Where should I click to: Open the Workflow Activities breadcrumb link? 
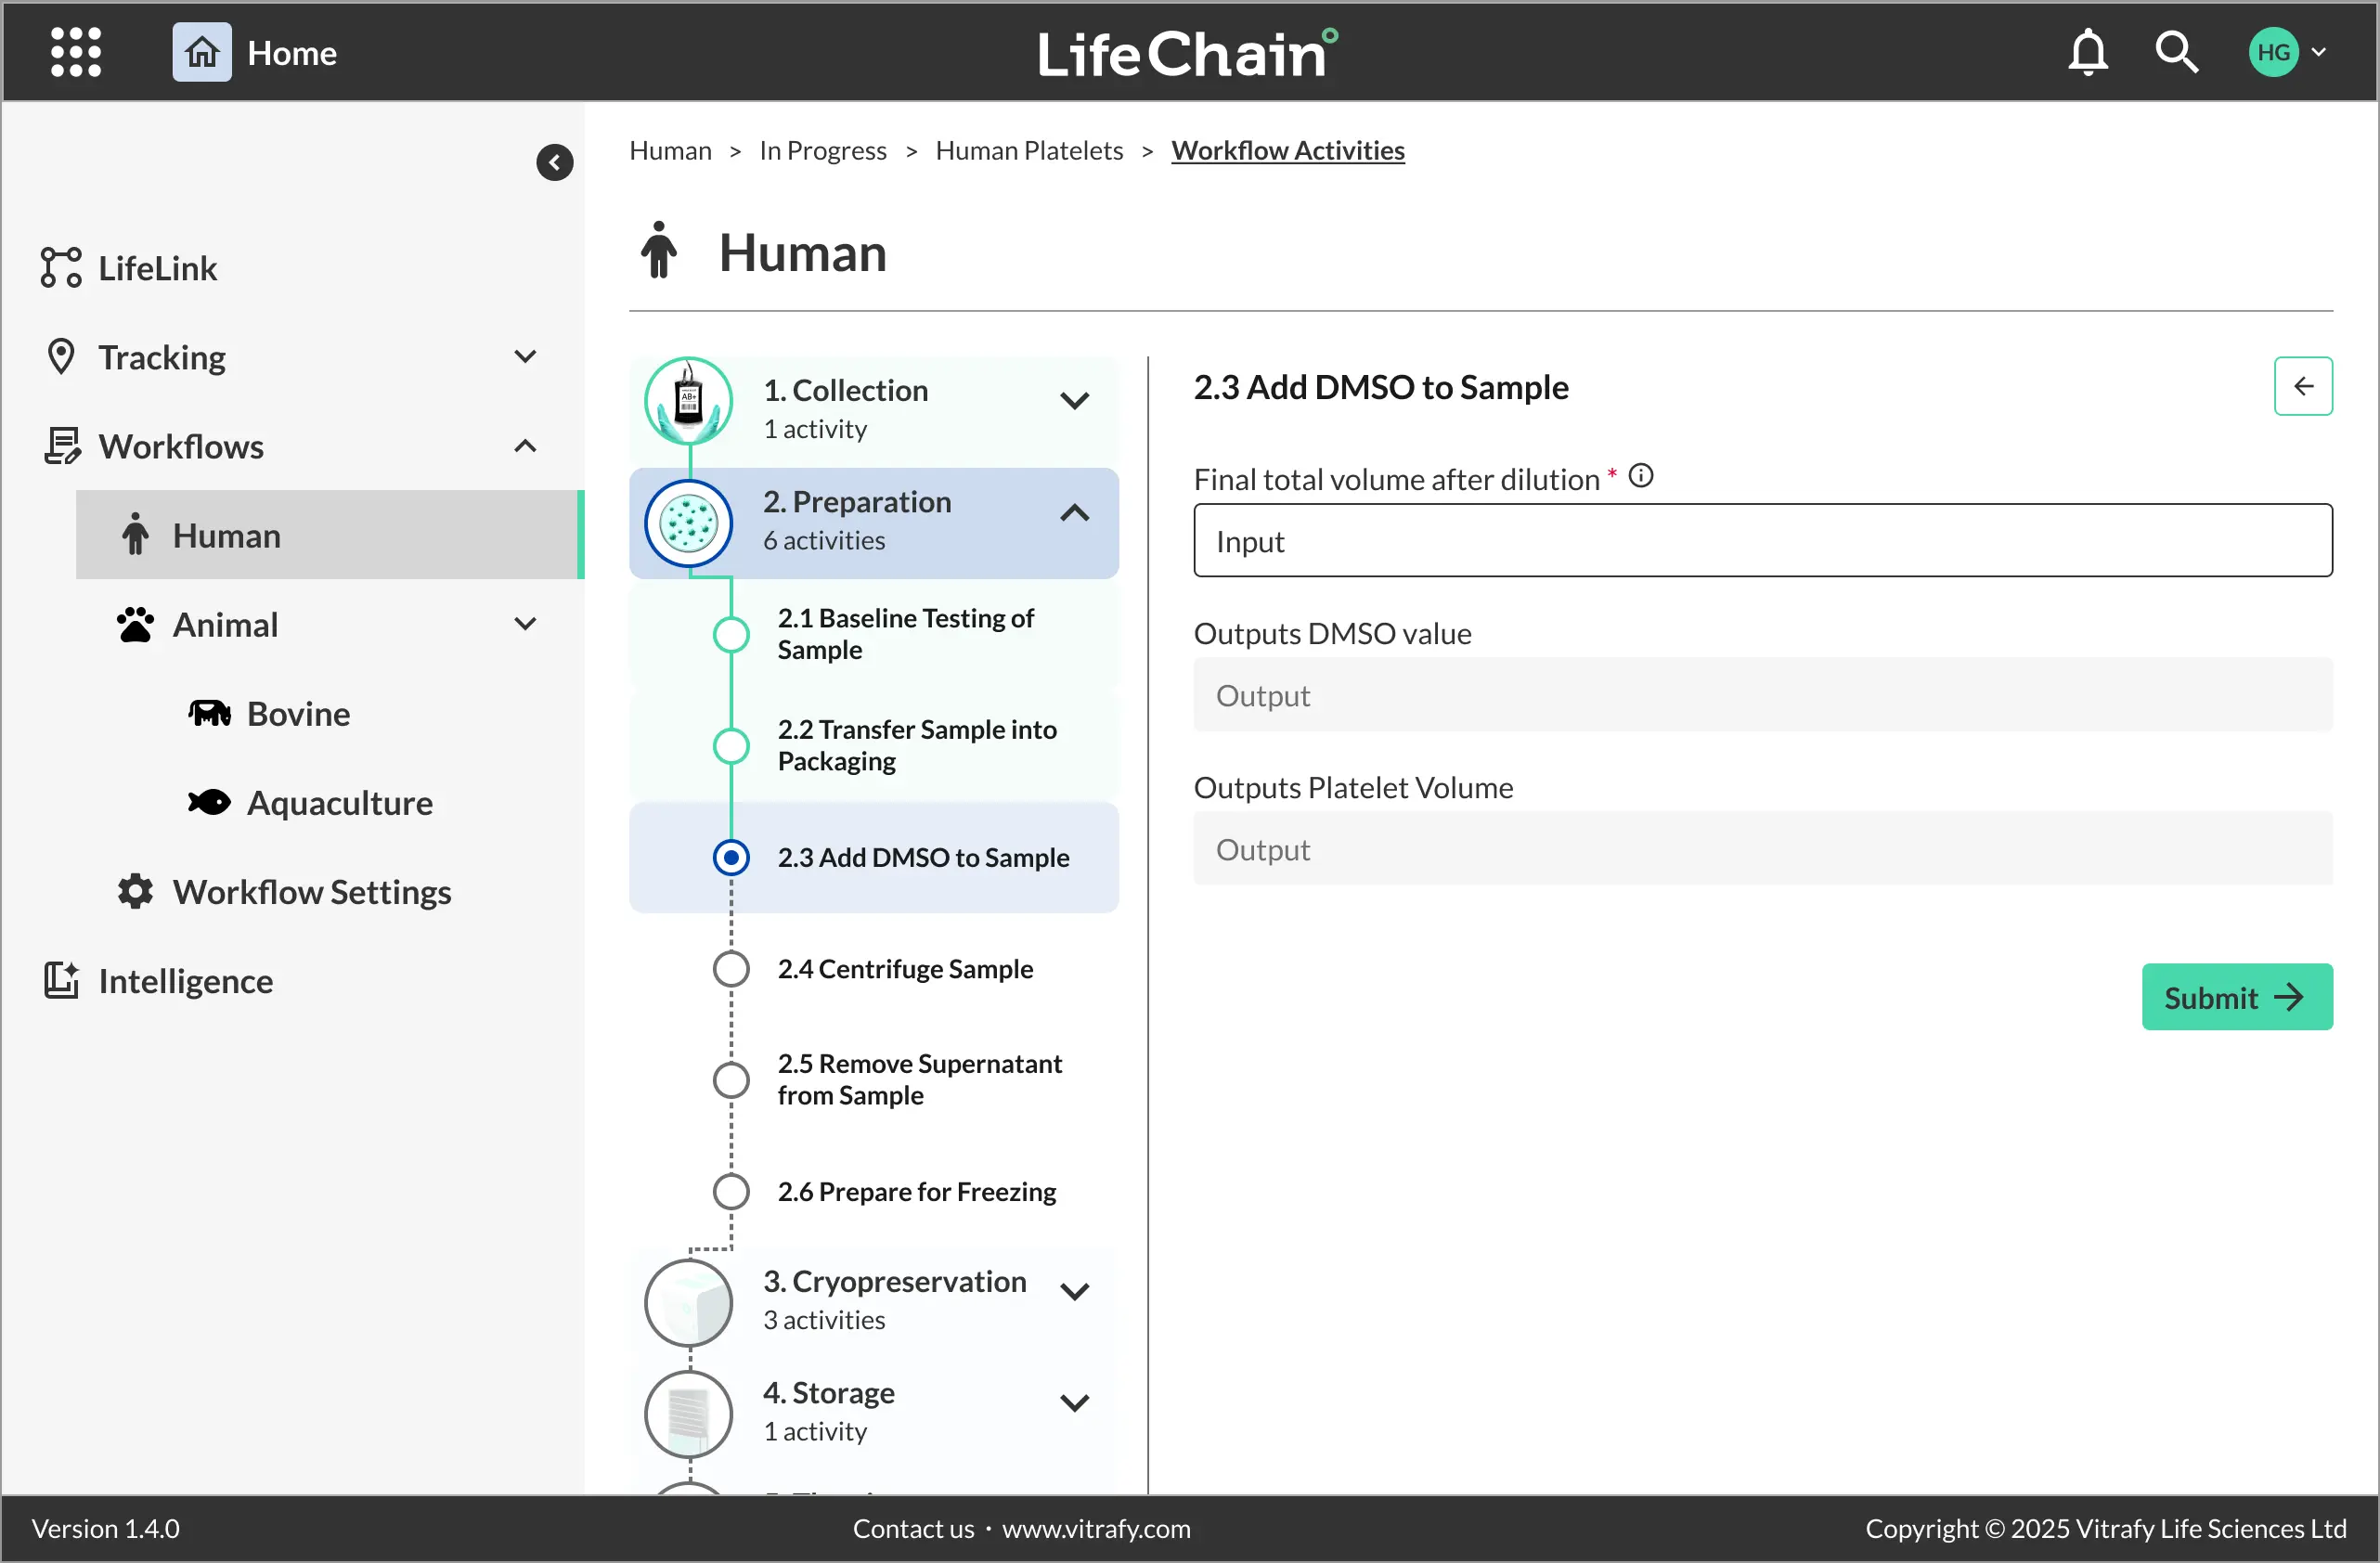coord(1288,150)
